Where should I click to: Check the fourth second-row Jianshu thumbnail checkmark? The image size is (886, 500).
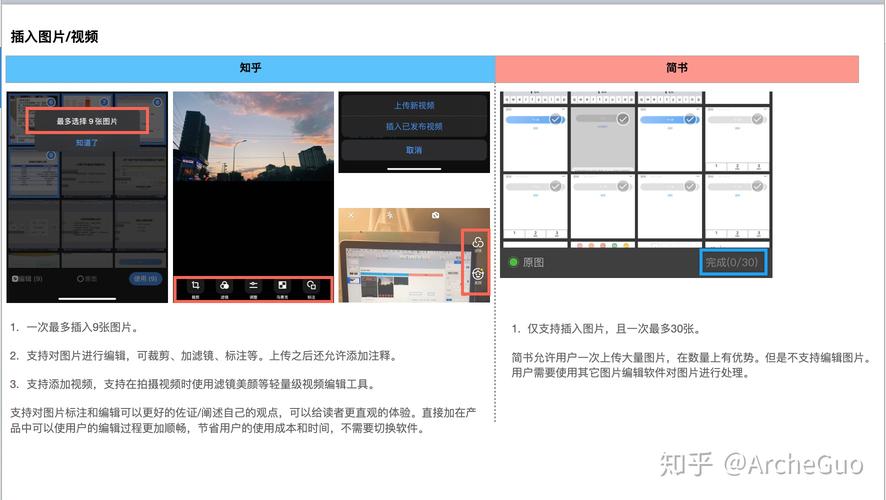757,186
